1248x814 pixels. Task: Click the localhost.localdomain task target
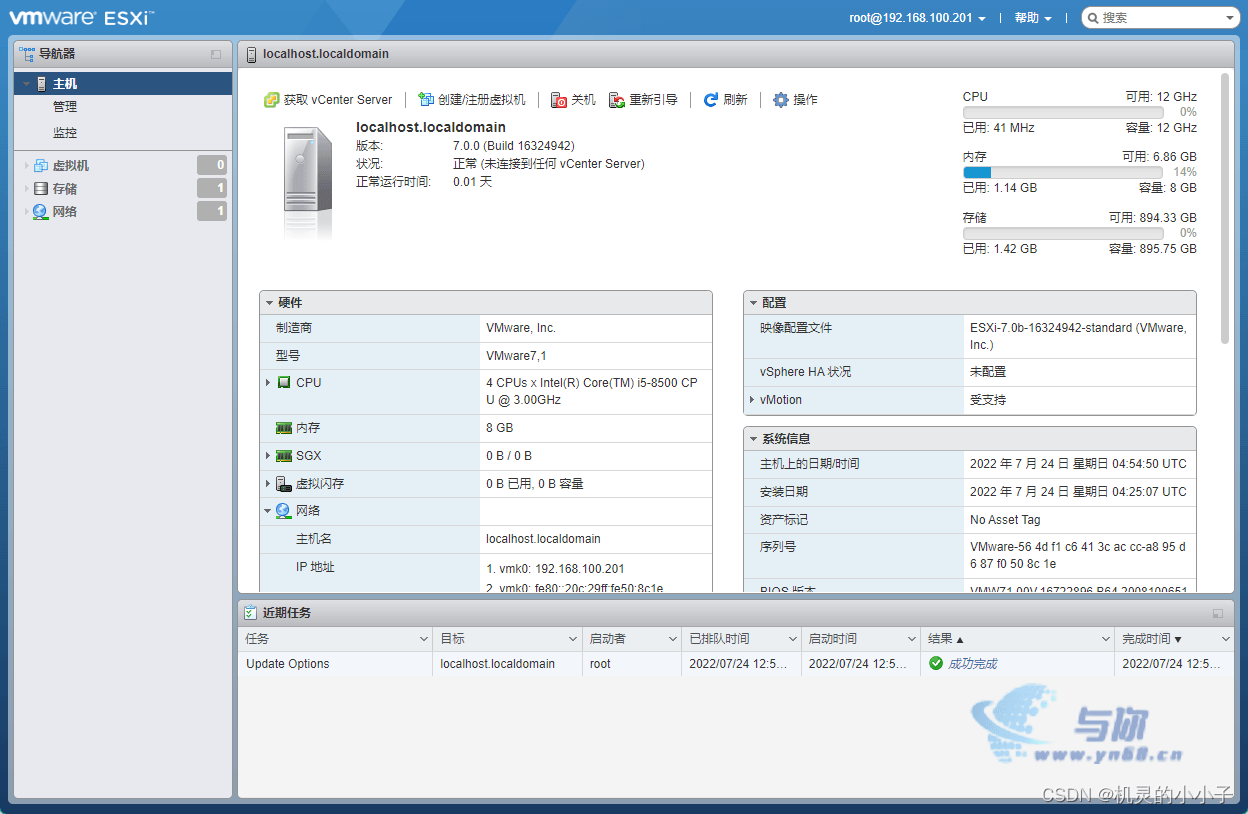point(497,664)
